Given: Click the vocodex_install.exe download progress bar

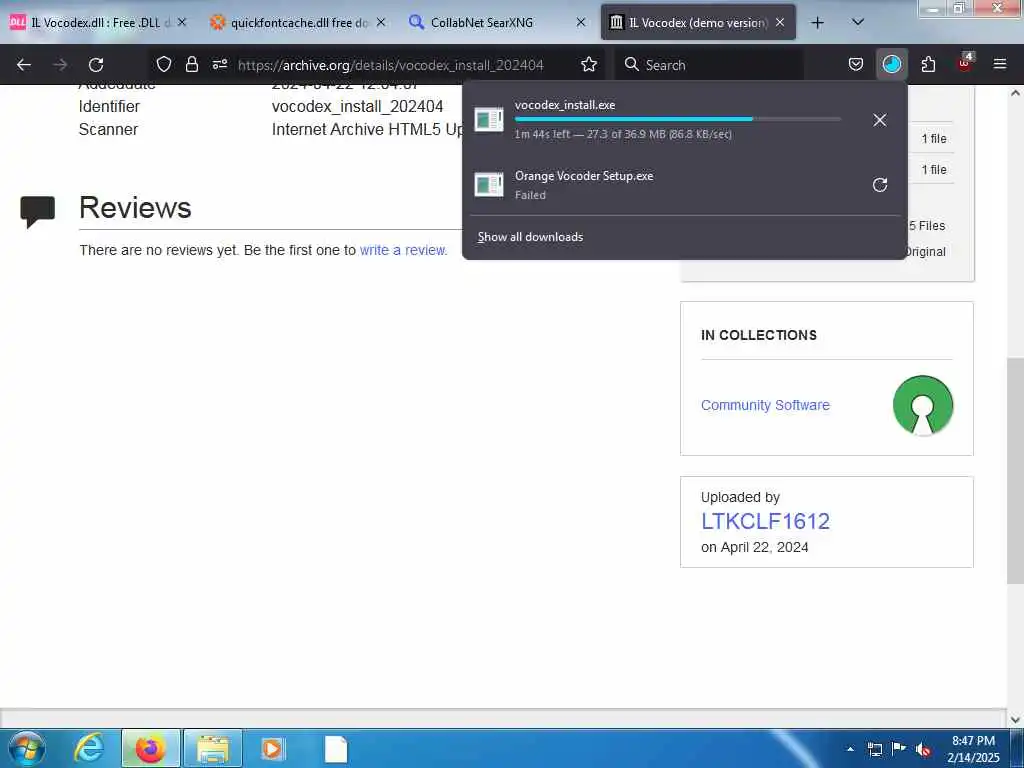Looking at the screenshot, I should pyautogui.click(x=677, y=119).
